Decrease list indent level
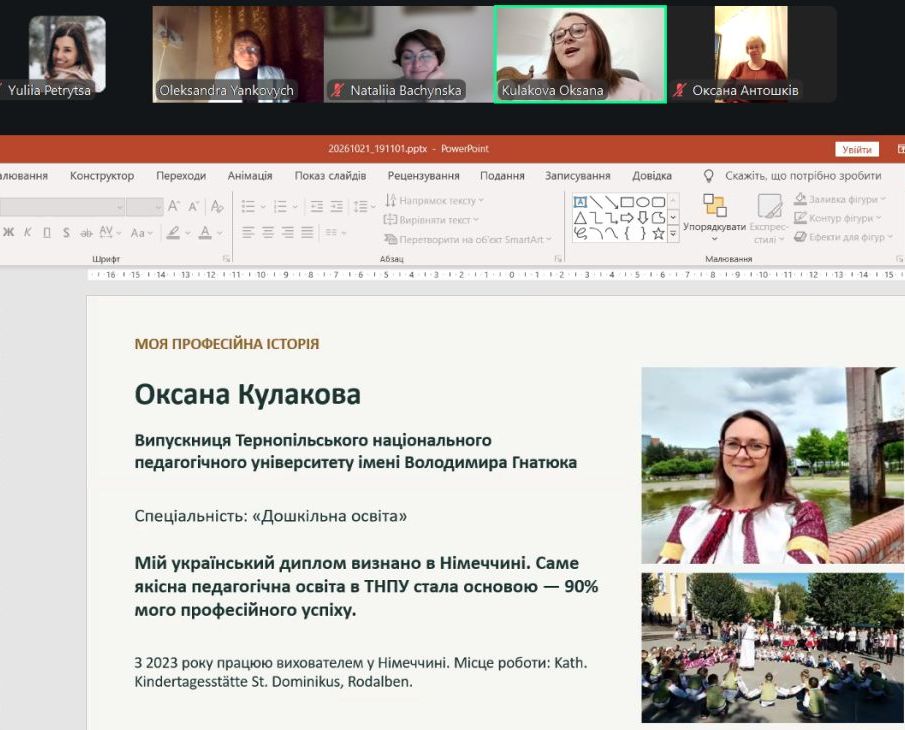Image resolution: width=905 pixels, height=730 pixels. coord(316,207)
